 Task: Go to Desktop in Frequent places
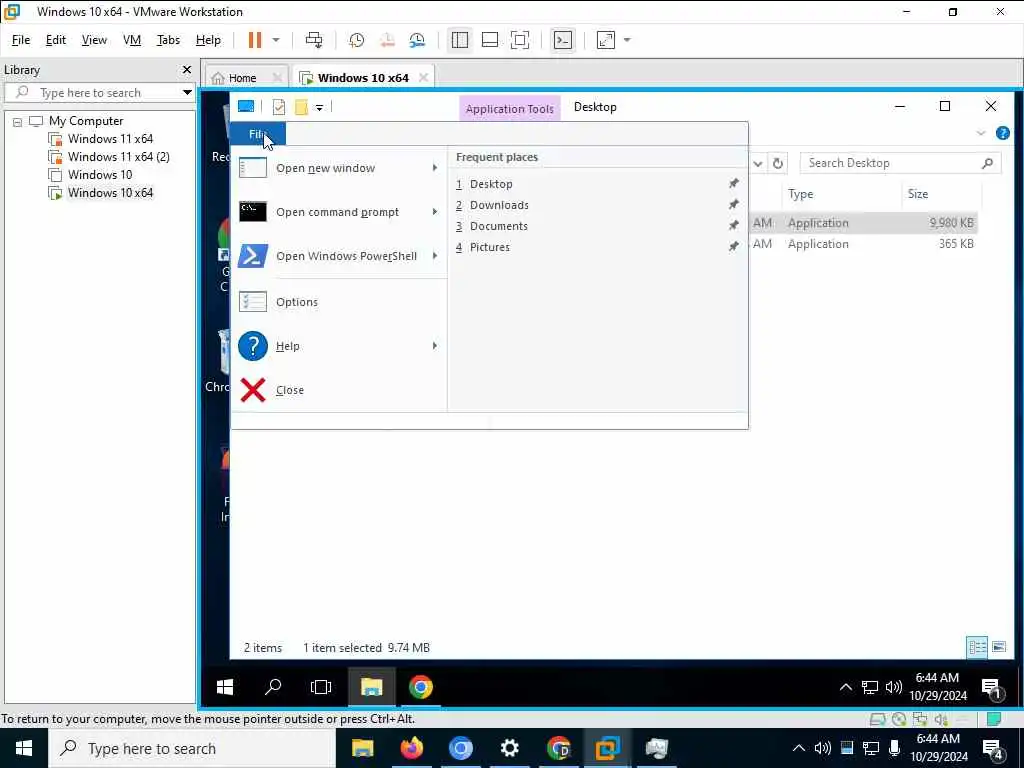(490, 184)
